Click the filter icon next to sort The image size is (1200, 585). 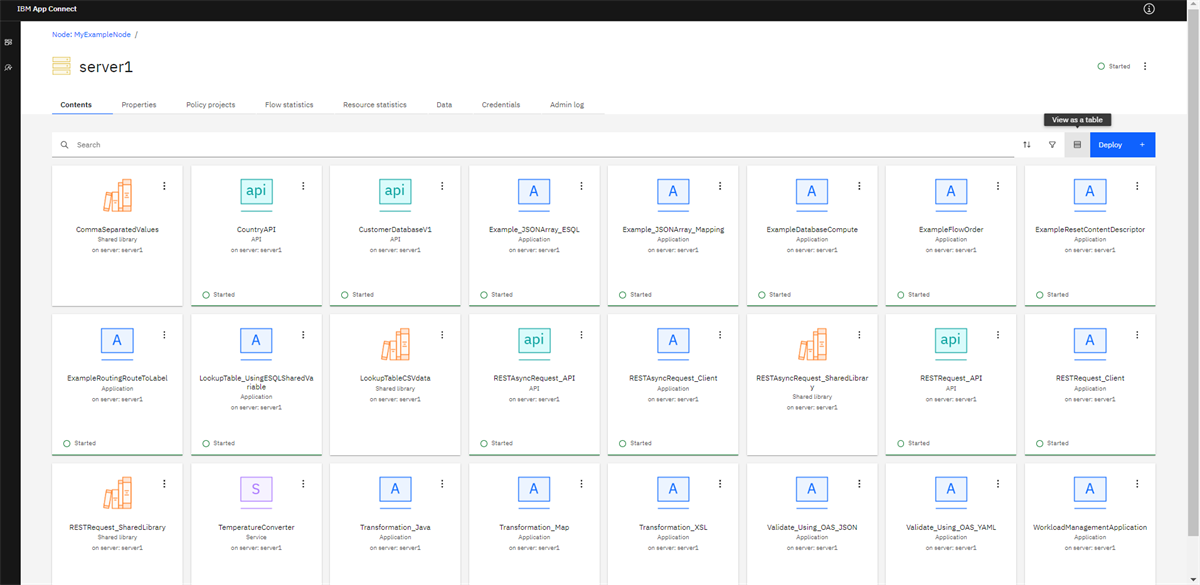[x=1052, y=144]
